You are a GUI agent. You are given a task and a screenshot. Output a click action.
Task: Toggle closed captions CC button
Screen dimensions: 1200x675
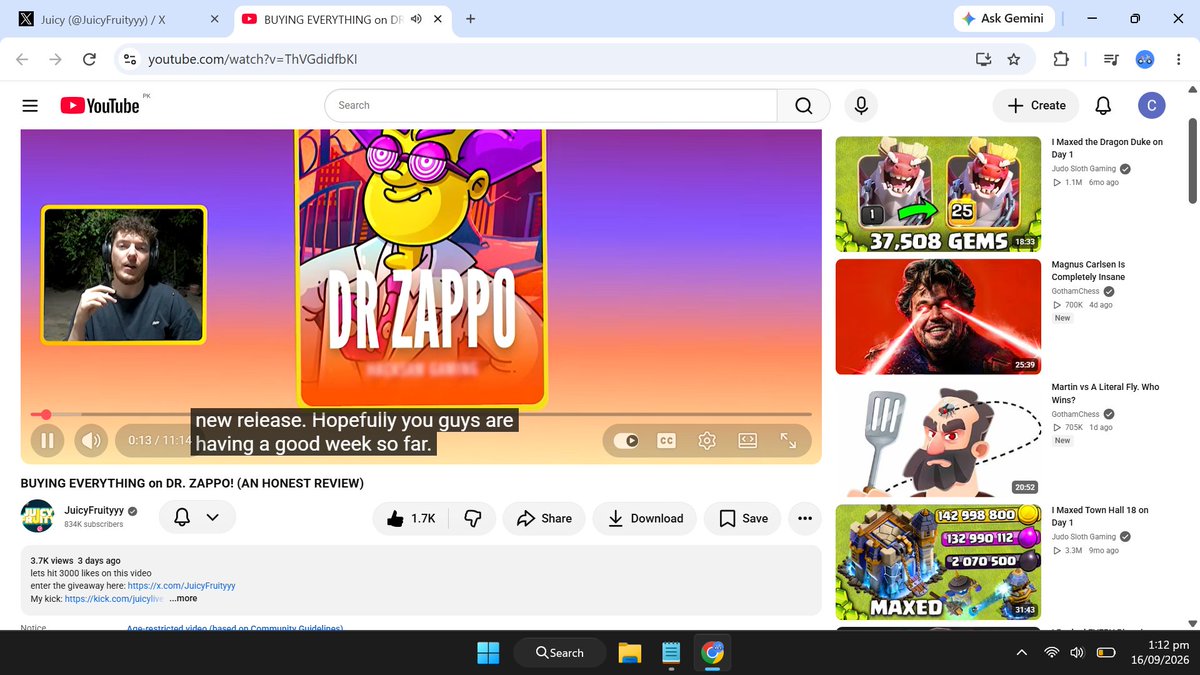[667, 440]
